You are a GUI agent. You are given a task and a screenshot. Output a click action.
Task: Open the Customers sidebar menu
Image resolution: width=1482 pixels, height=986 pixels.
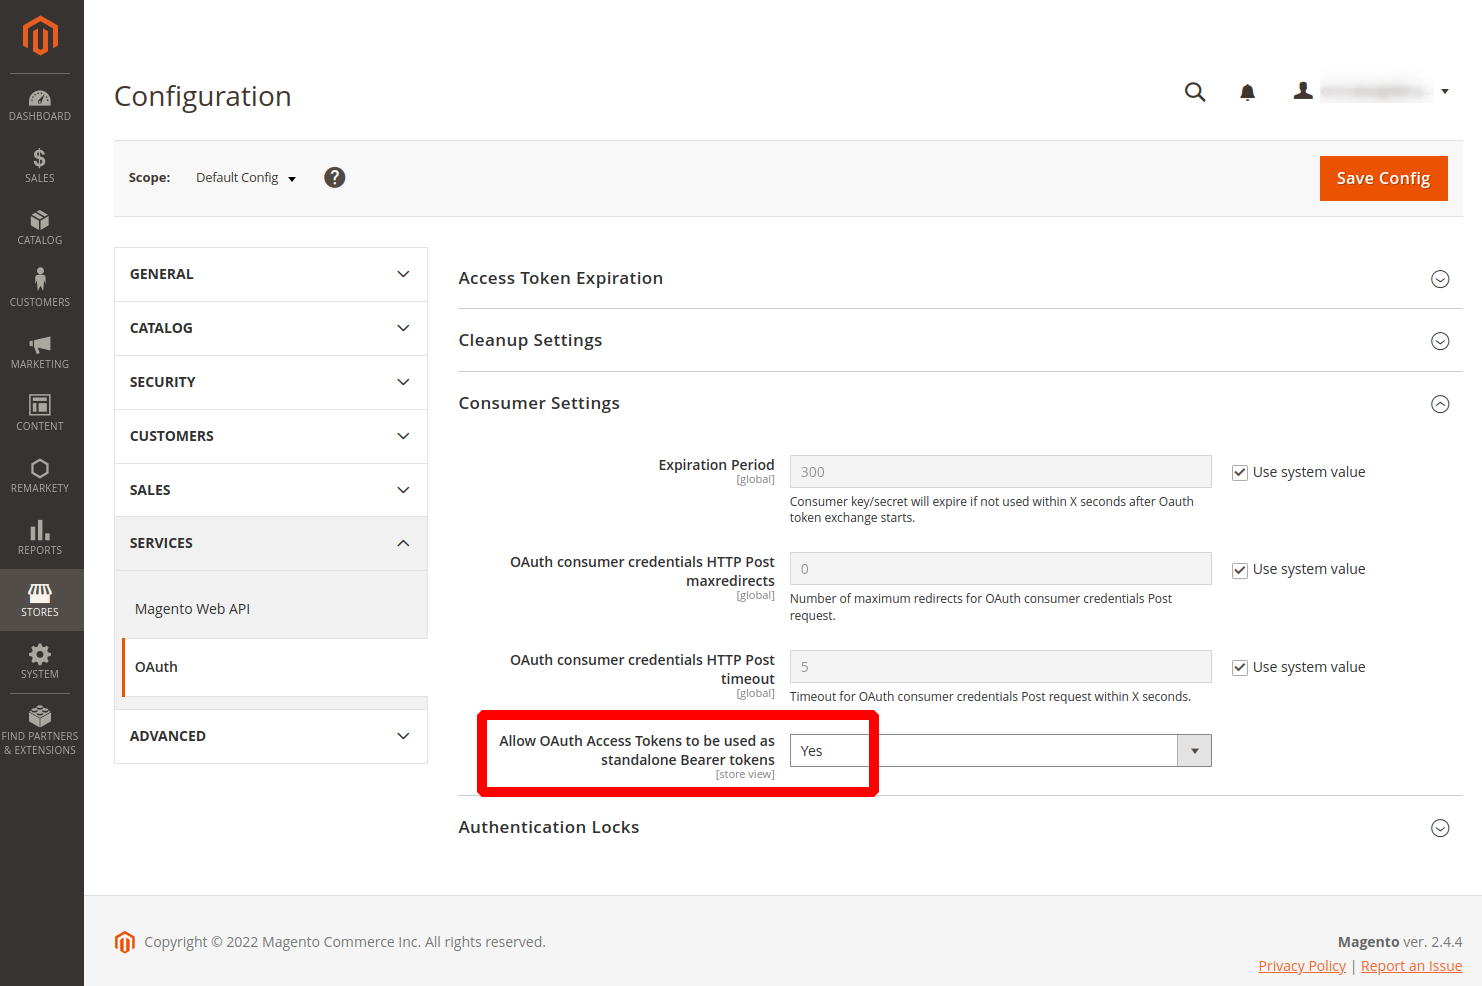[x=40, y=290]
